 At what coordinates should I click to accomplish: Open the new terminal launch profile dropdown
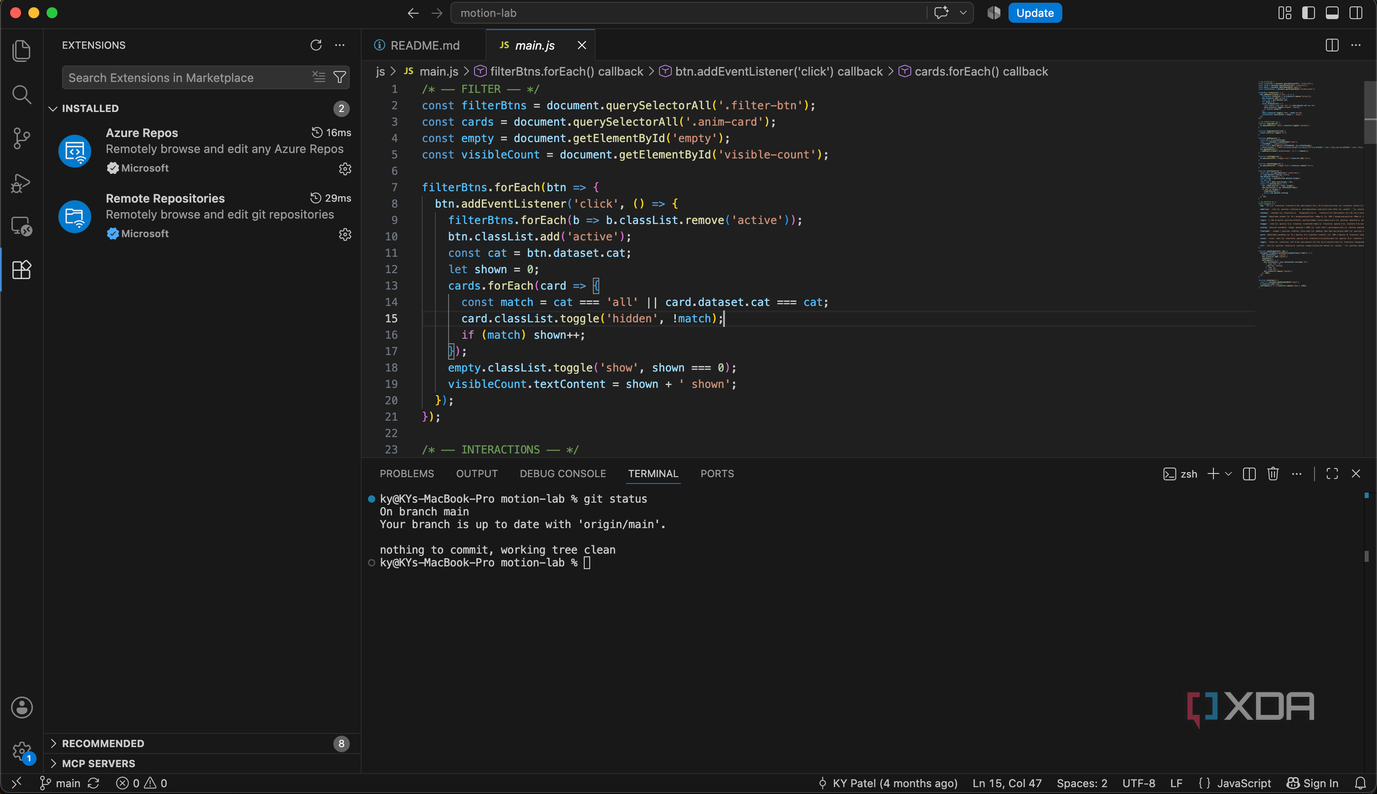[x=1228, y=474]
